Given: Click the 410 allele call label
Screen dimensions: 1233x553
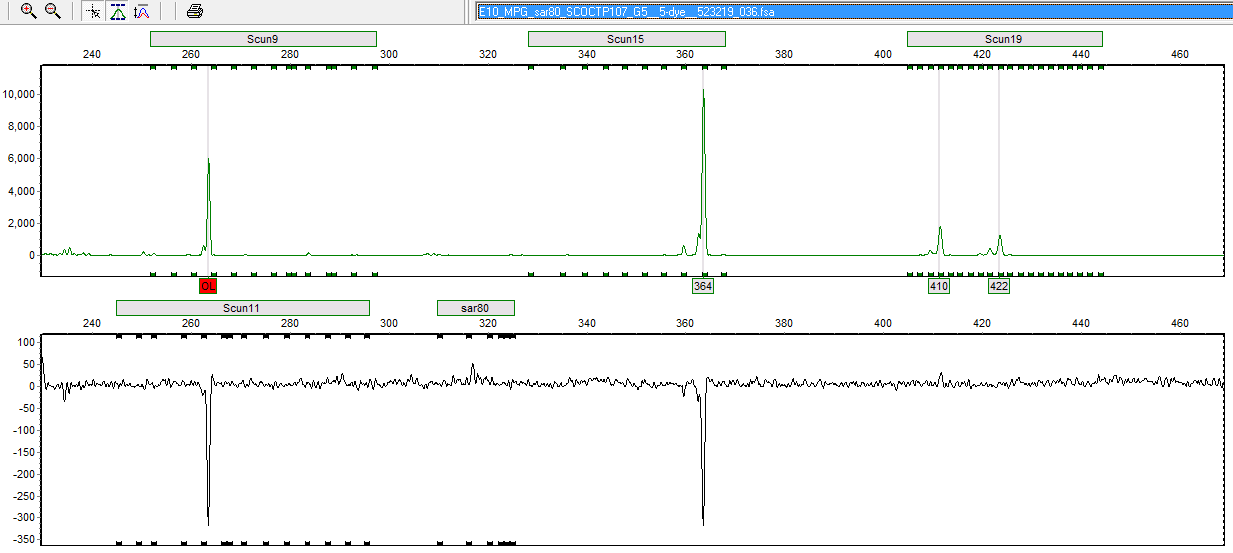Looking at the screenshot, I should tap(939, 287).
